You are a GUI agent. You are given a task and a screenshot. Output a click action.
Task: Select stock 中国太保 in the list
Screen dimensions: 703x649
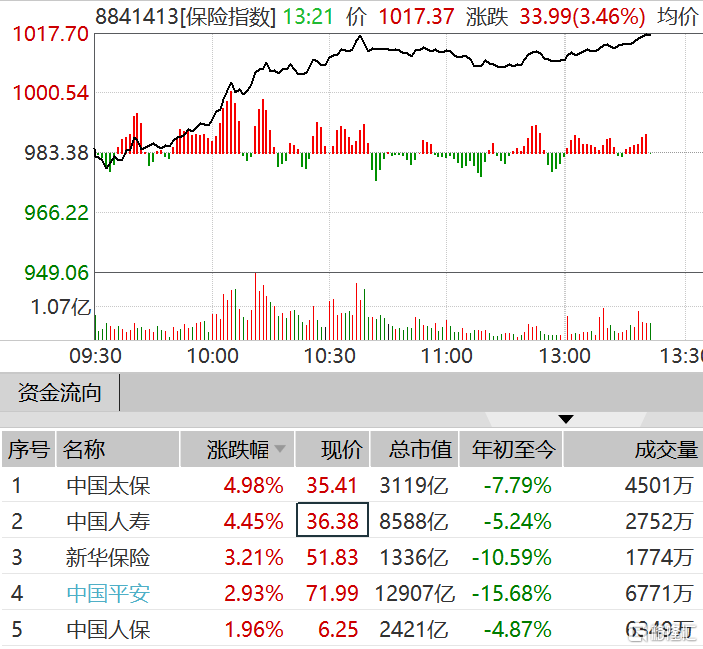[108, 486]
